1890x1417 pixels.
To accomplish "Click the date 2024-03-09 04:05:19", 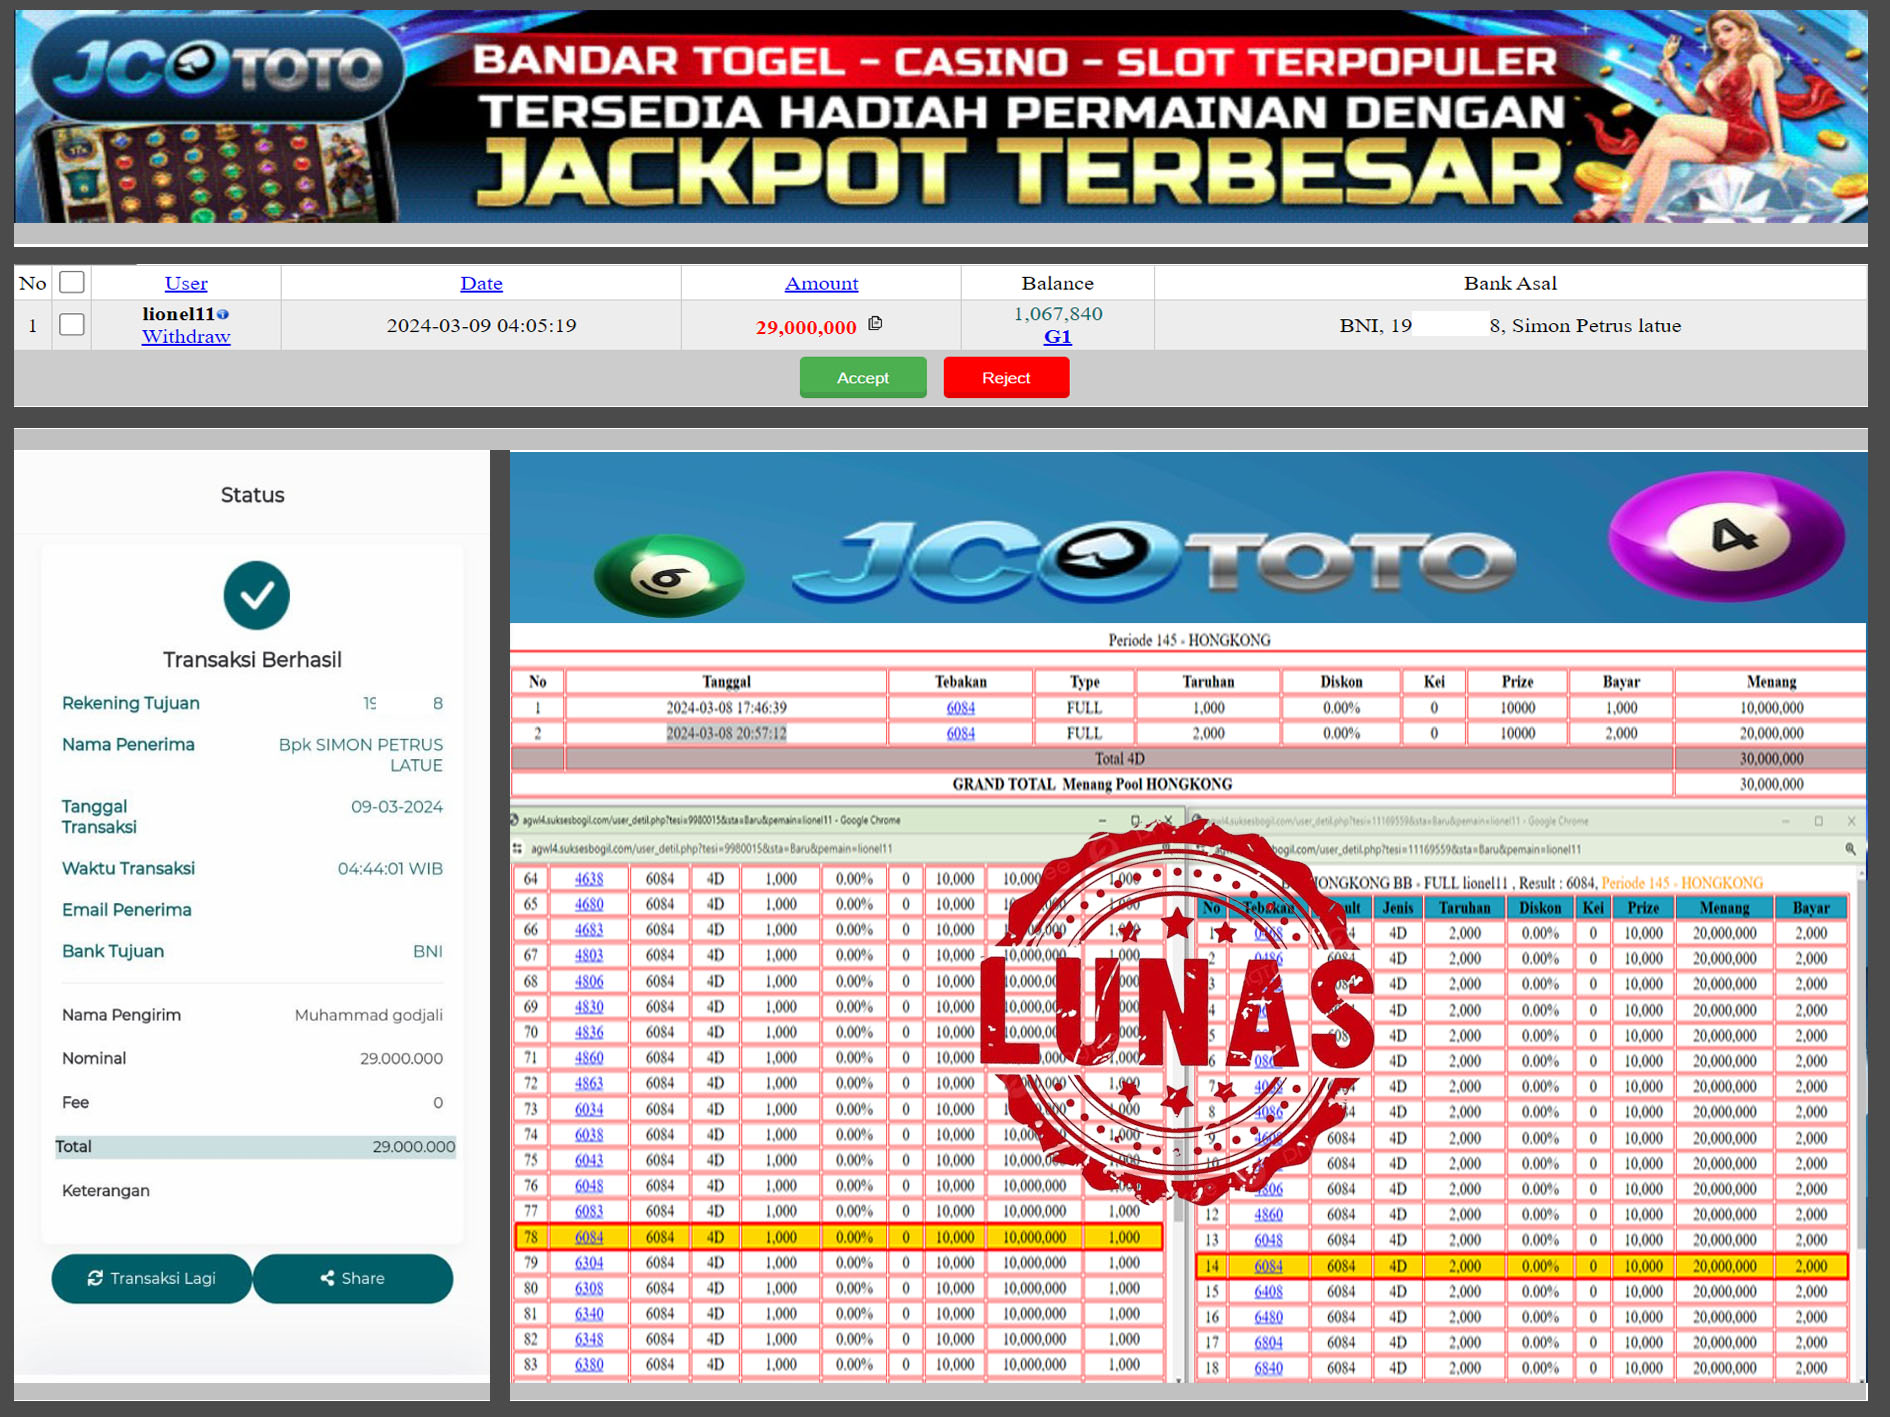I will tap(481, 325).
